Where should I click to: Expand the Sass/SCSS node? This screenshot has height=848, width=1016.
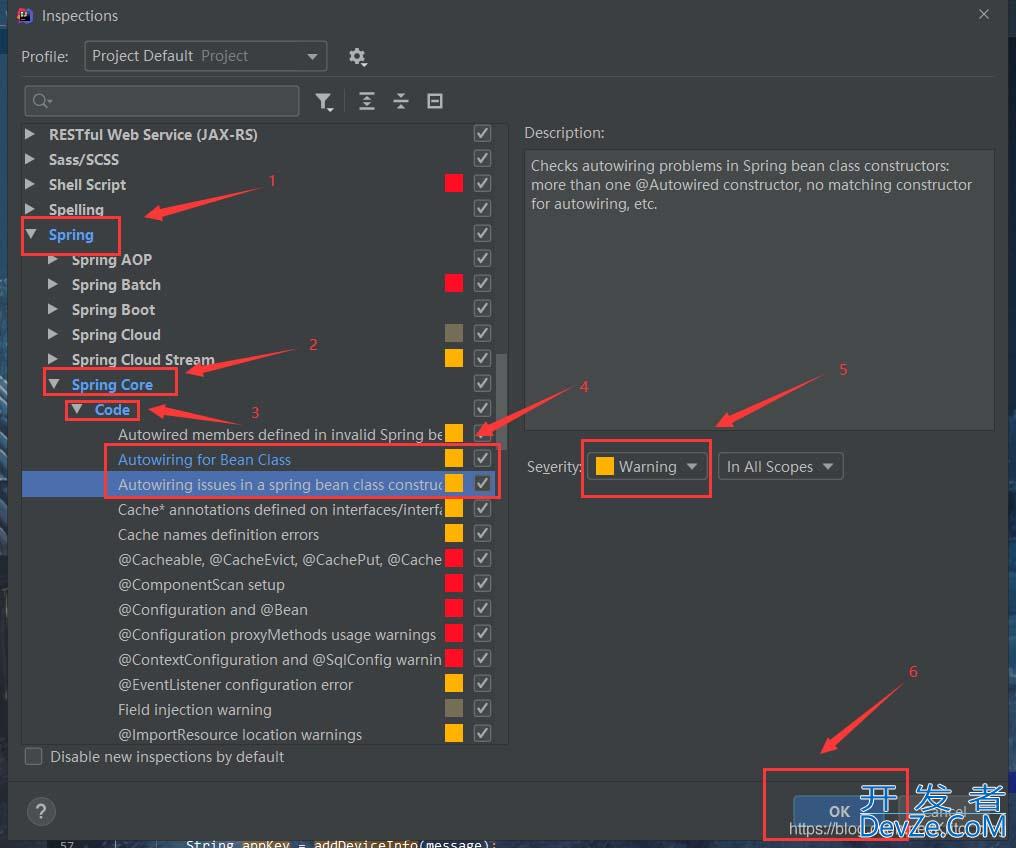[30, 159]
